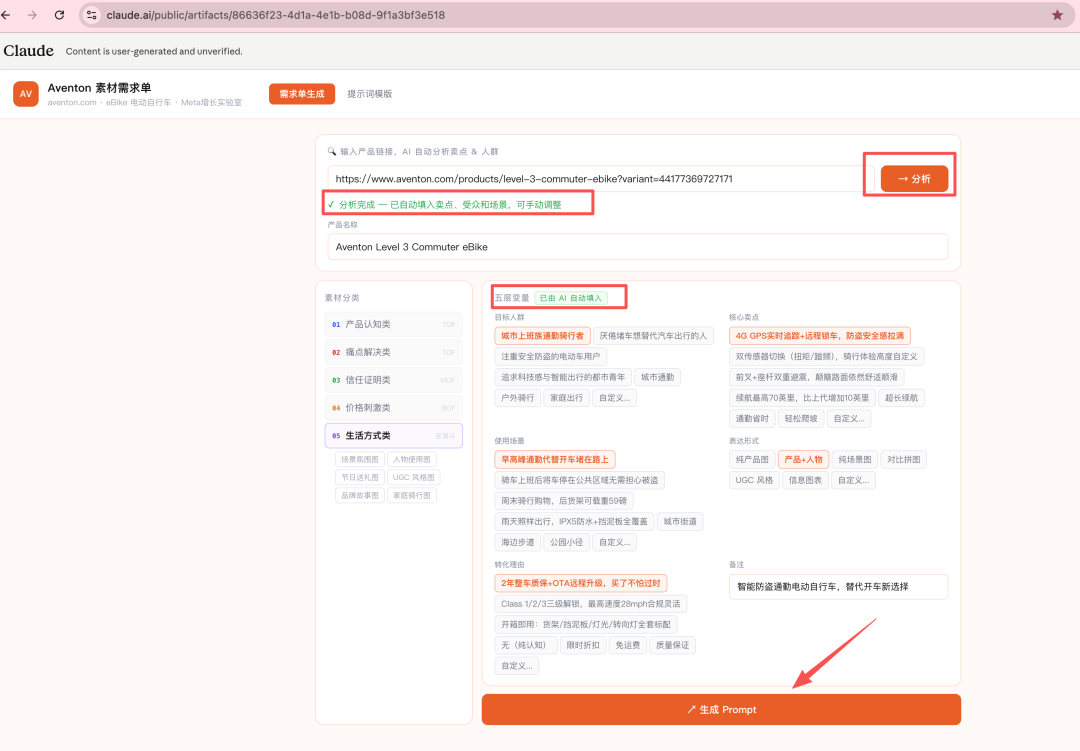Screen dimensions: 1080x751
Task: Select 纯场景图 expression format
Action: click(x=855, y=460)
